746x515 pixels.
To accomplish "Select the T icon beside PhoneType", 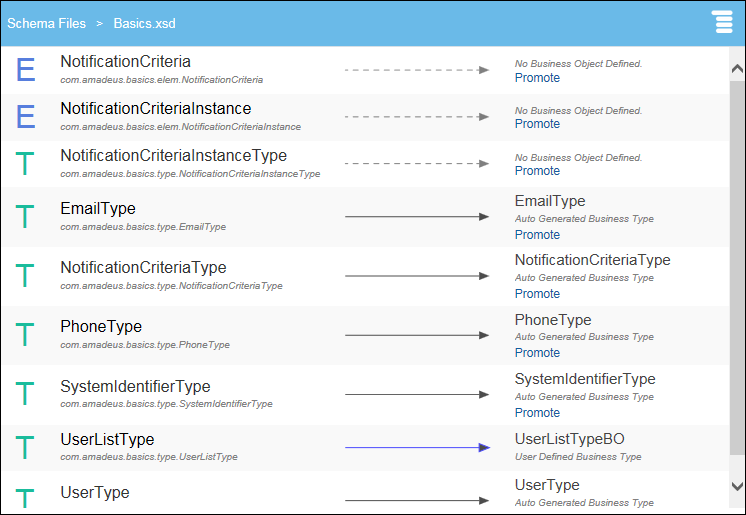I will 26,334.
